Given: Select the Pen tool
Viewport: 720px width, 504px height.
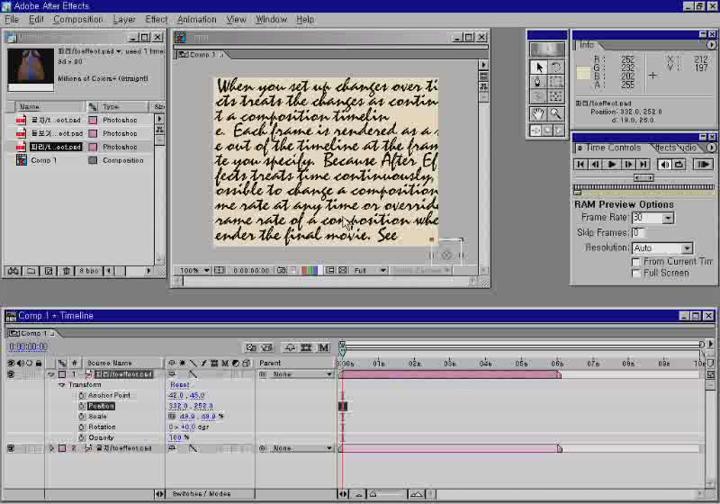Looking at the screenshot, I should pos(539,82).
